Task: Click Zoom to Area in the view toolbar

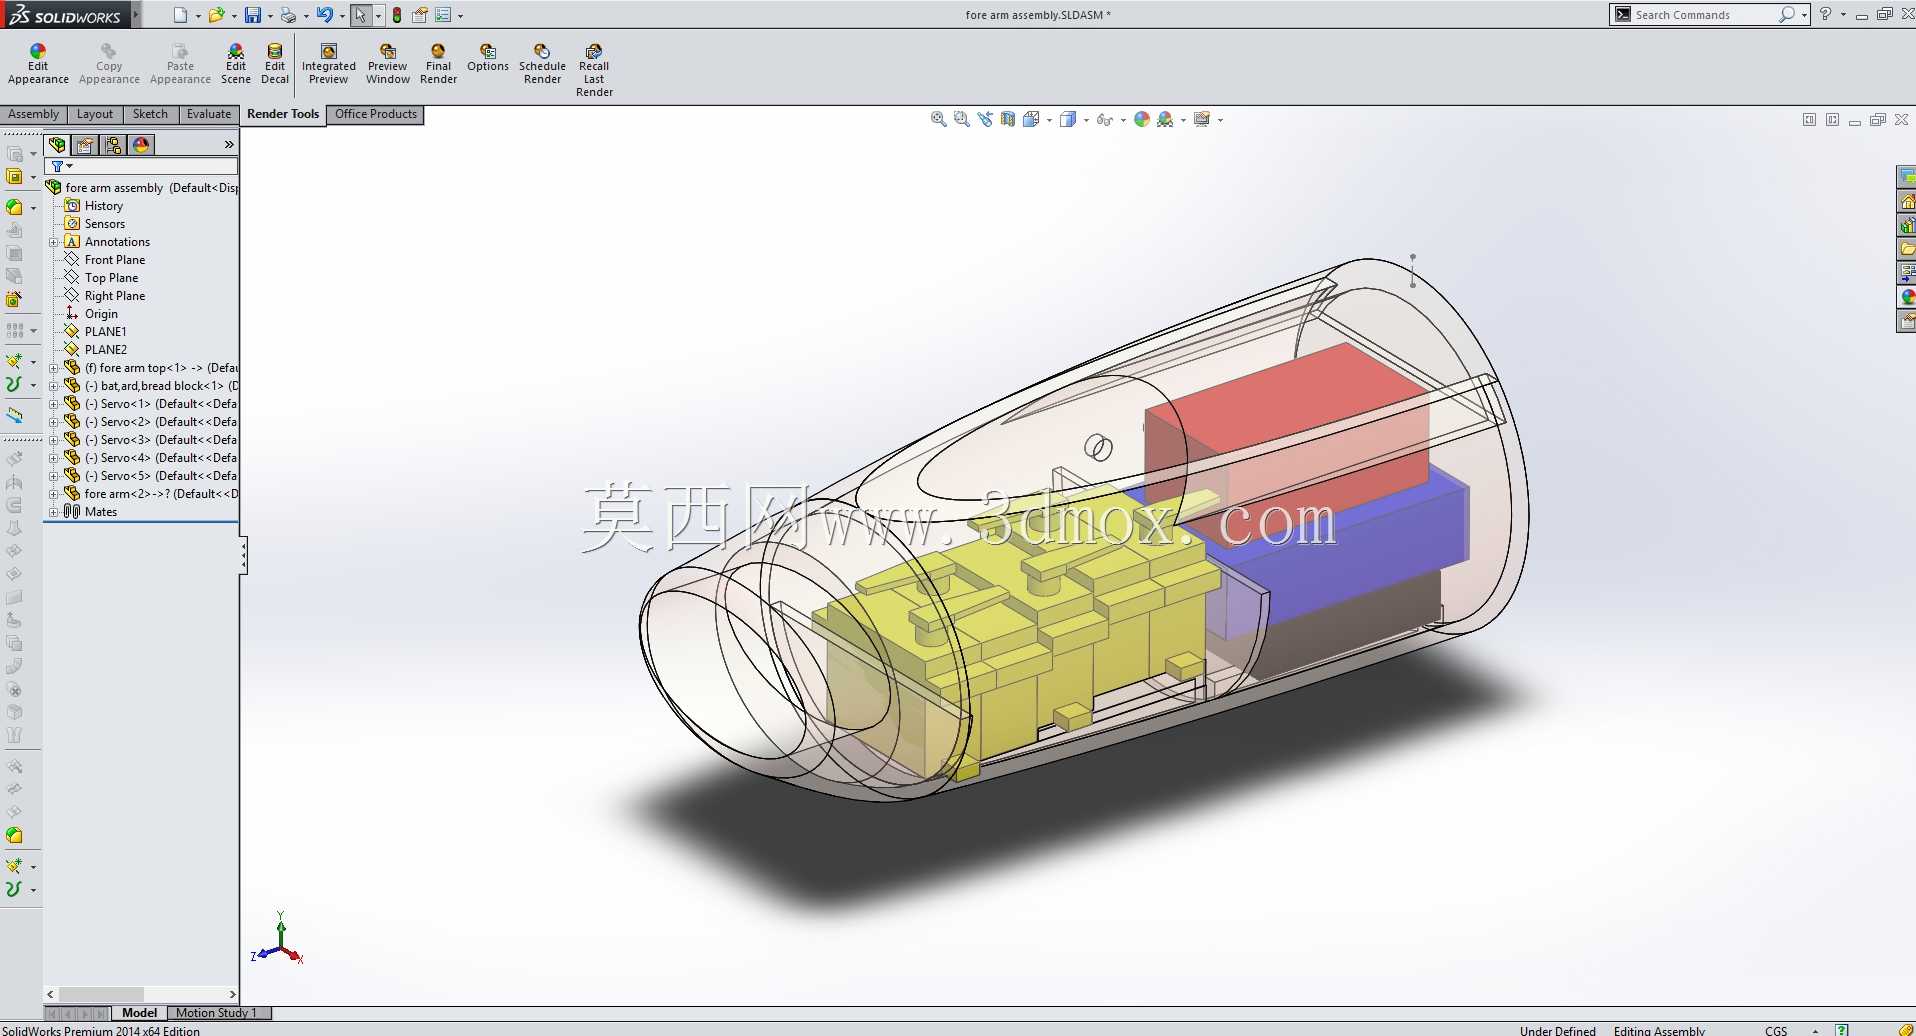Action: click(961, 119)
